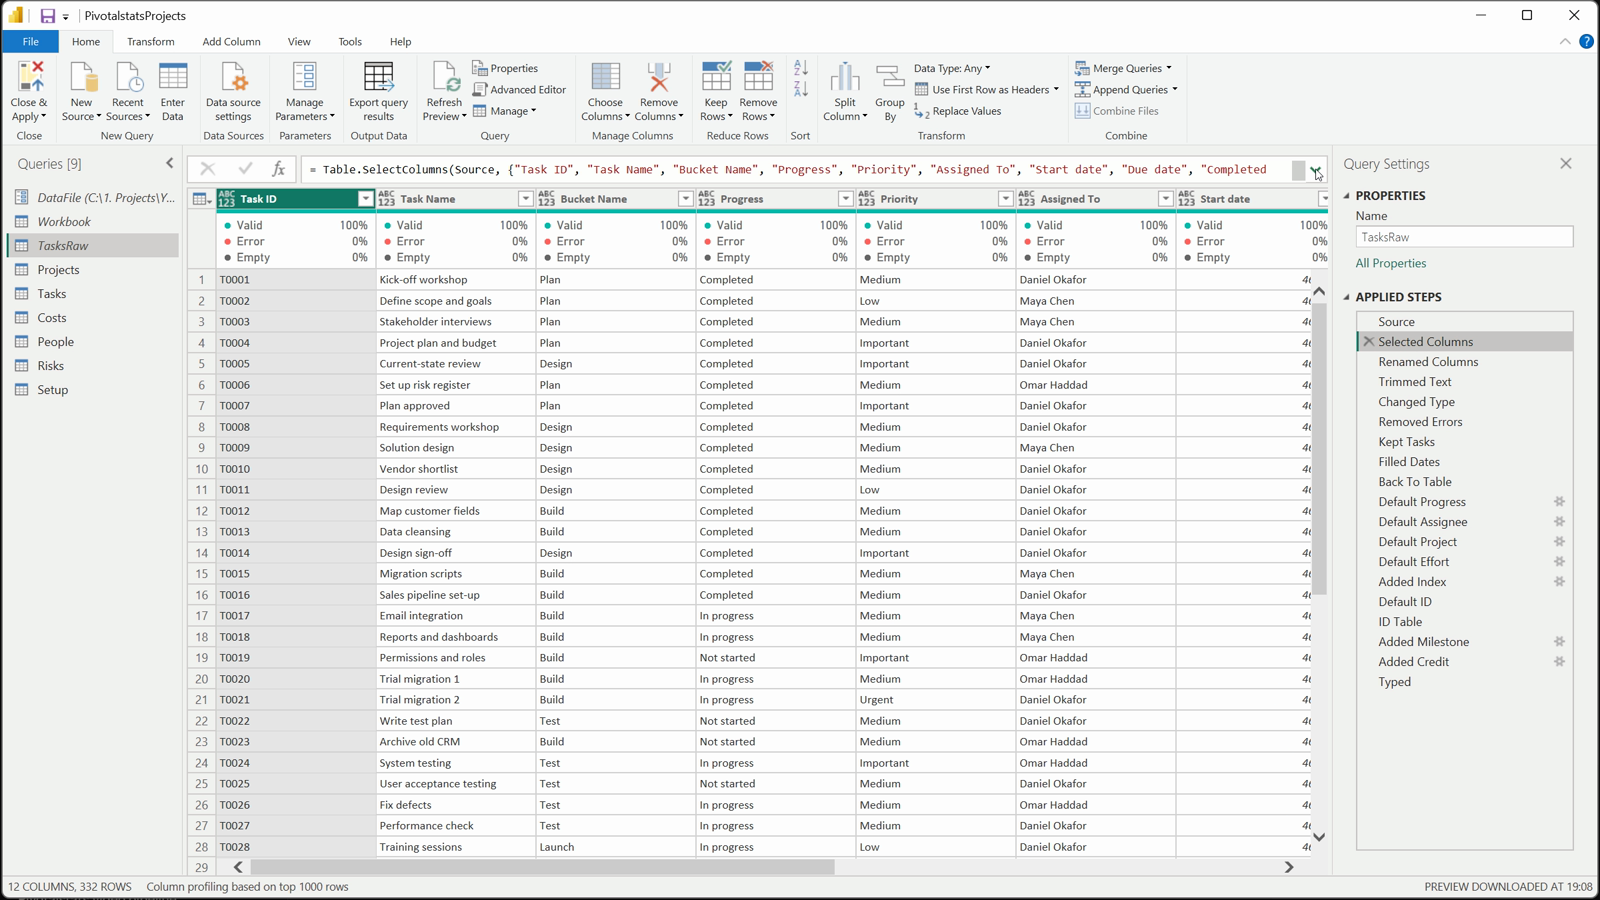This screenshot has width=1600, height=900.
Task: Open the Advanced Editor
Action: coord(519,90)
